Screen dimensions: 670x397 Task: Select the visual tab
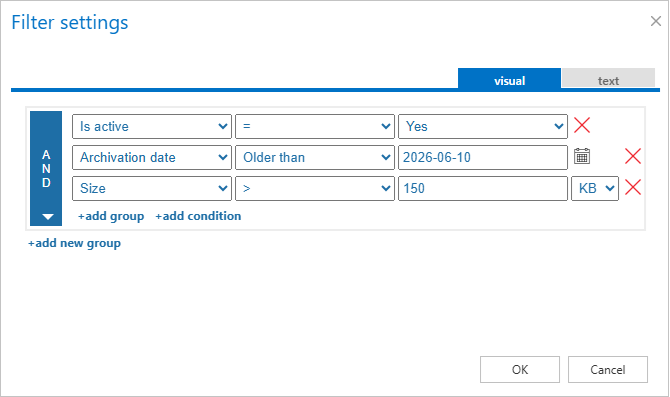(509, 79)
